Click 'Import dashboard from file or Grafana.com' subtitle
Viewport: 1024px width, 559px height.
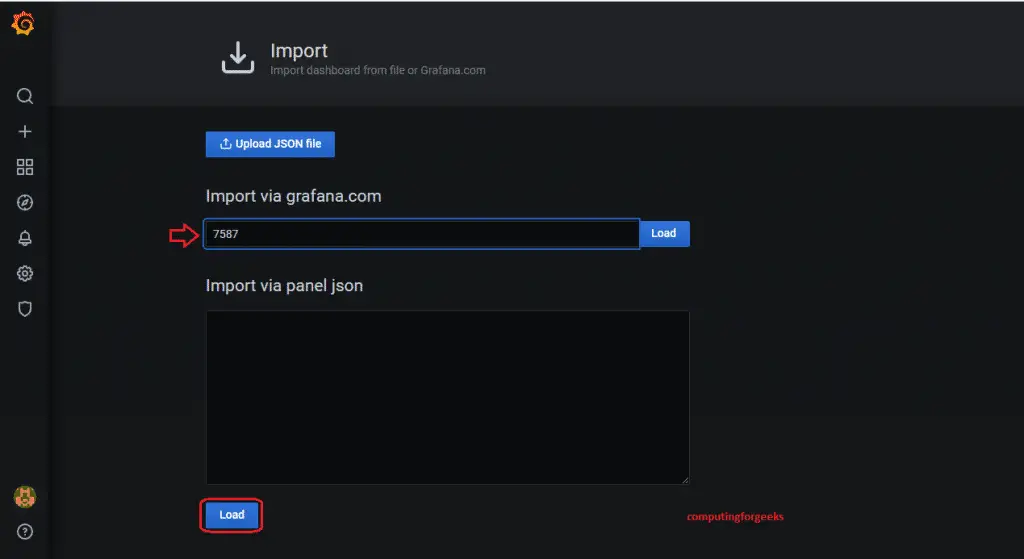pos(378,70)
